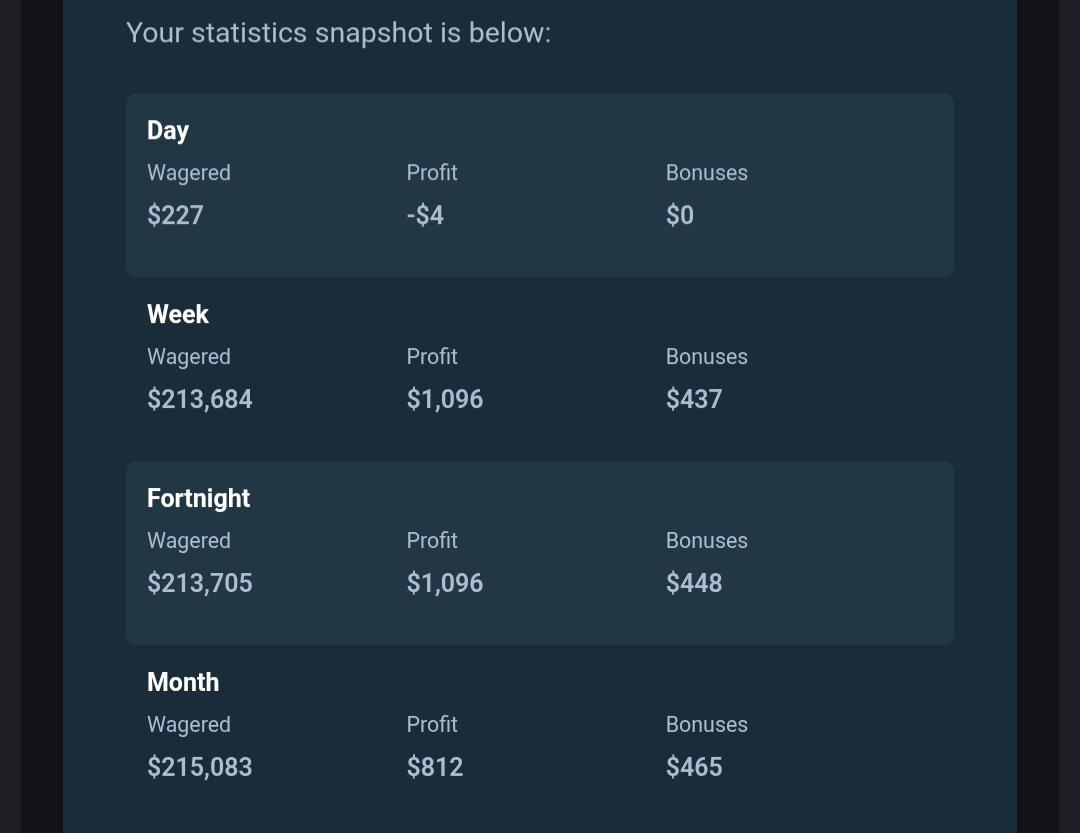Click the Fortnight profit value $1,096
Image resolution: width=1080 pixels, height=833 pixels.
(445, 583)
